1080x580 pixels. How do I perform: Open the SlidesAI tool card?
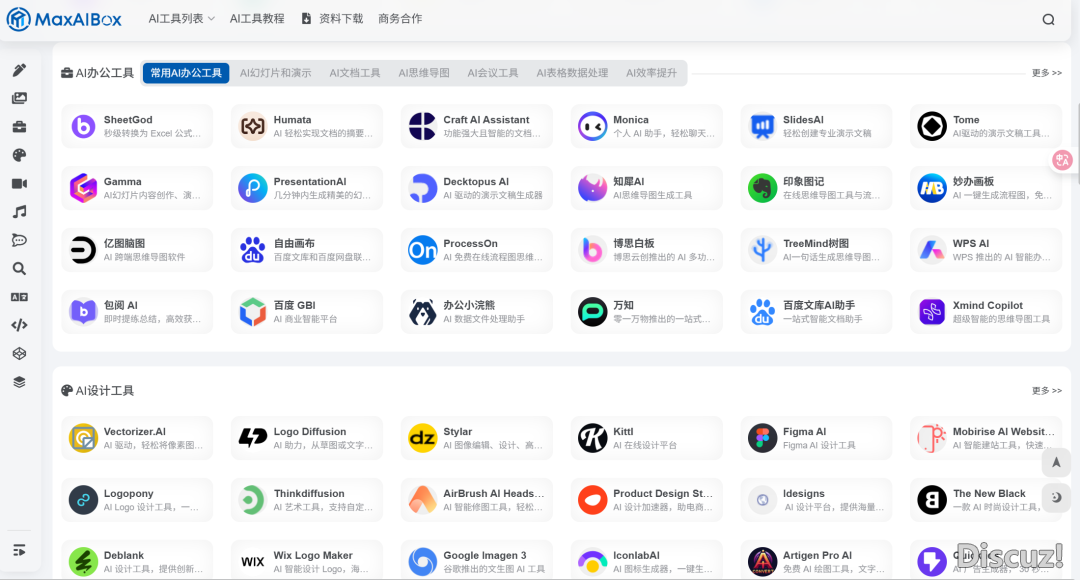coord(816,126)
